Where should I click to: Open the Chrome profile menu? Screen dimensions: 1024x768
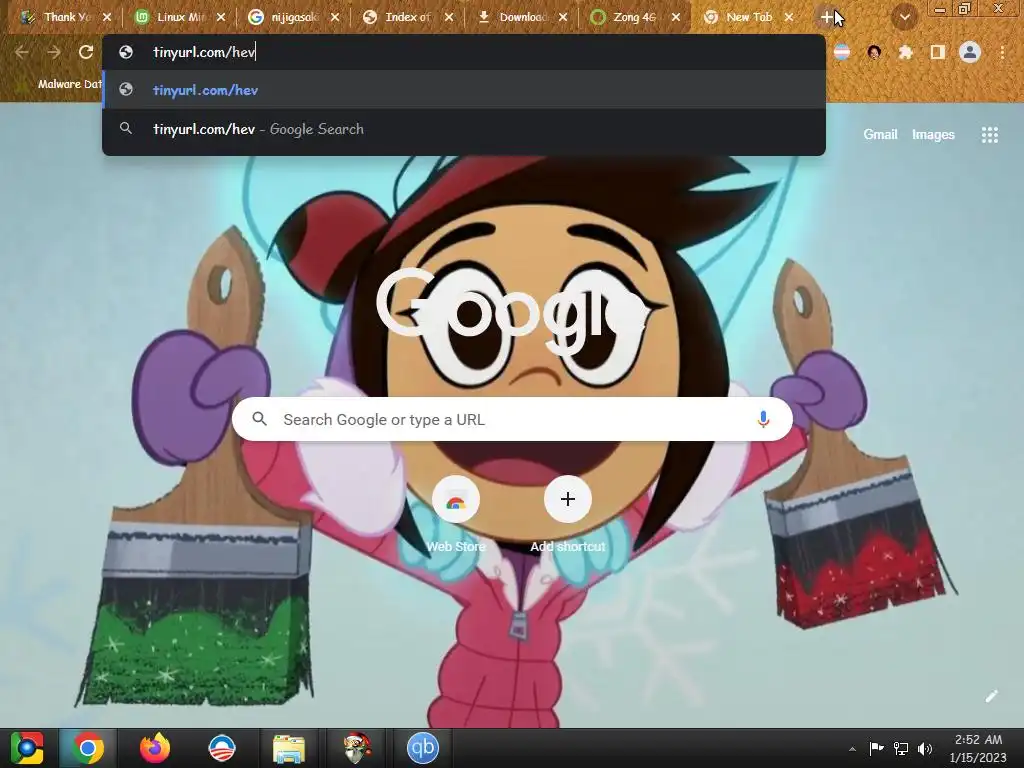970,52
